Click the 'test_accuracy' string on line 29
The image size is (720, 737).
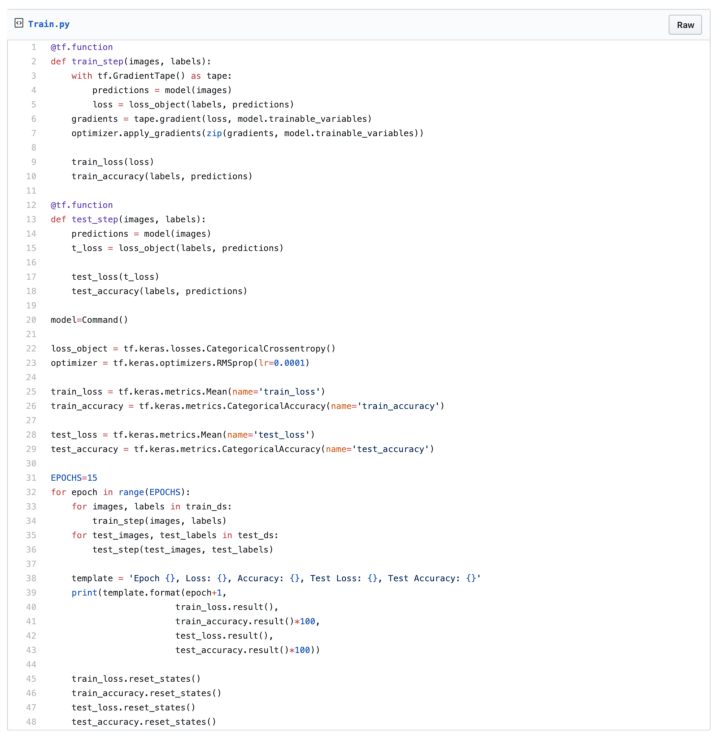tap(391, 449)
